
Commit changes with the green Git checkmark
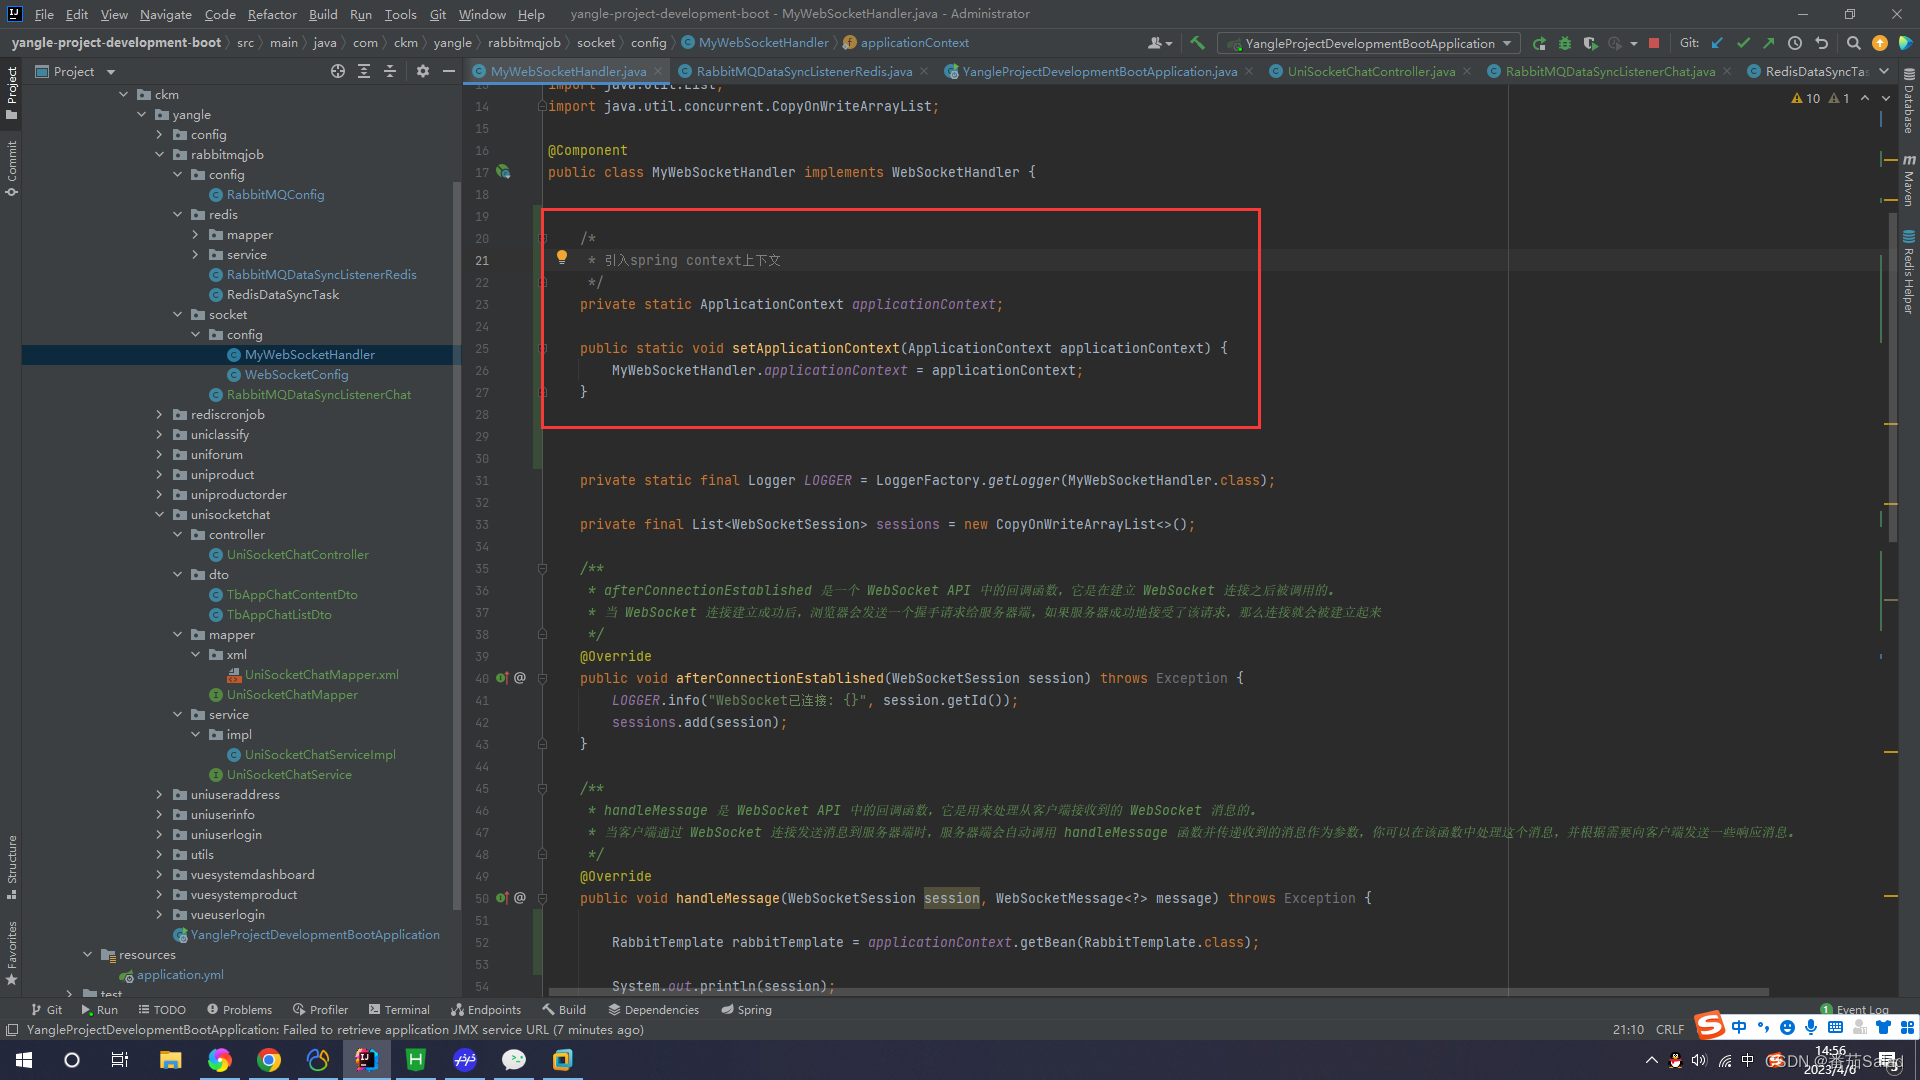click(1743, 43)
